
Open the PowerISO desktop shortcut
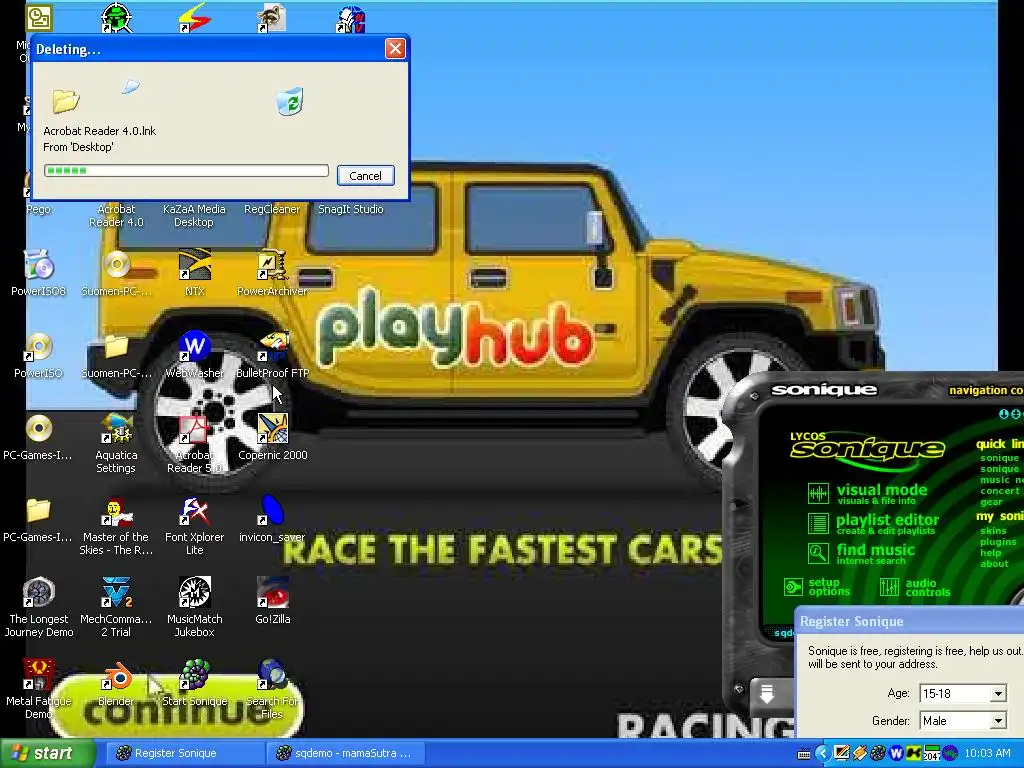[x=39, y=355]
